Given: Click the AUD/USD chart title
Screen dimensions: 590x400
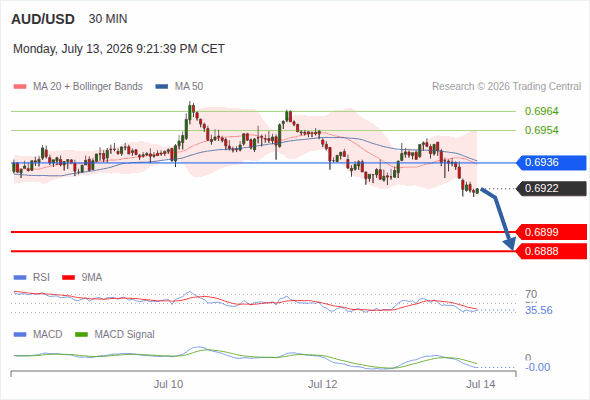Looking at the screenshot, I should [x=43, y=19].
